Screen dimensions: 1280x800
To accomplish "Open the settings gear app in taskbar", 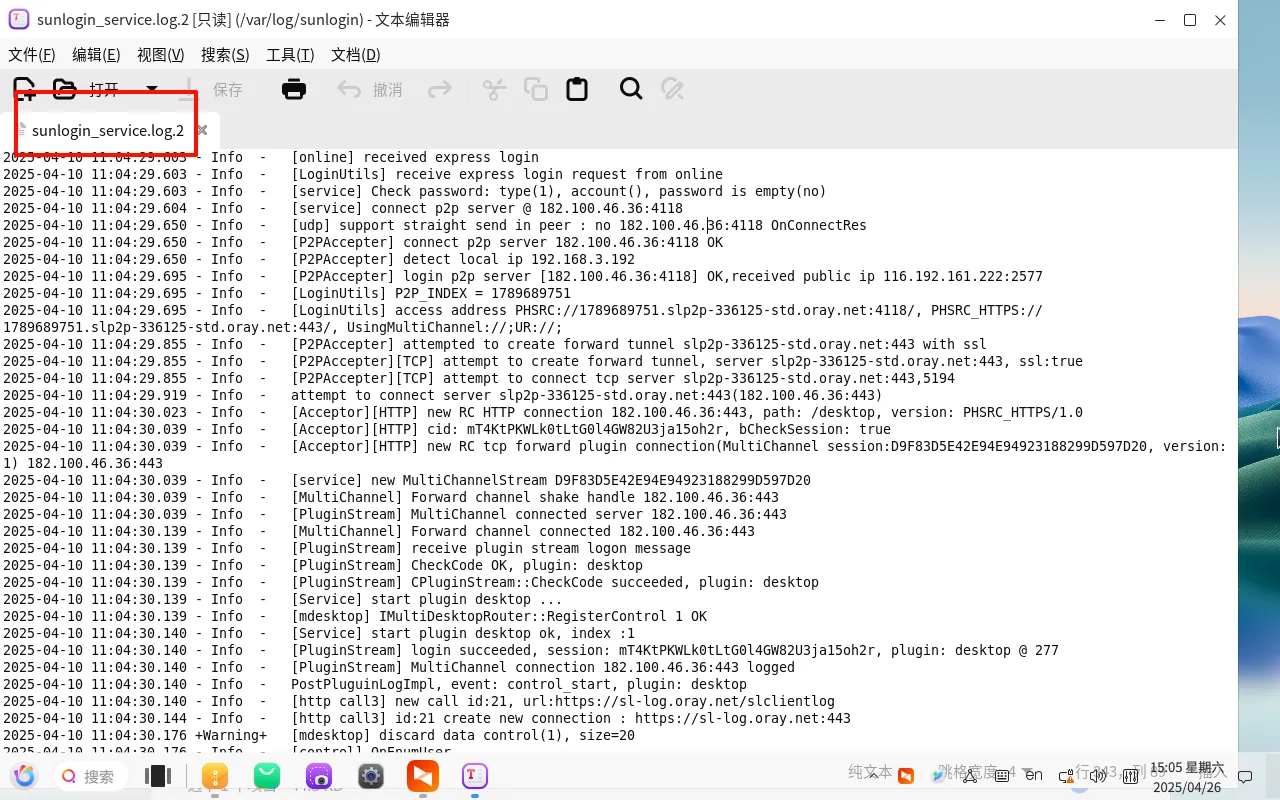I will click(x=371, y=775).
